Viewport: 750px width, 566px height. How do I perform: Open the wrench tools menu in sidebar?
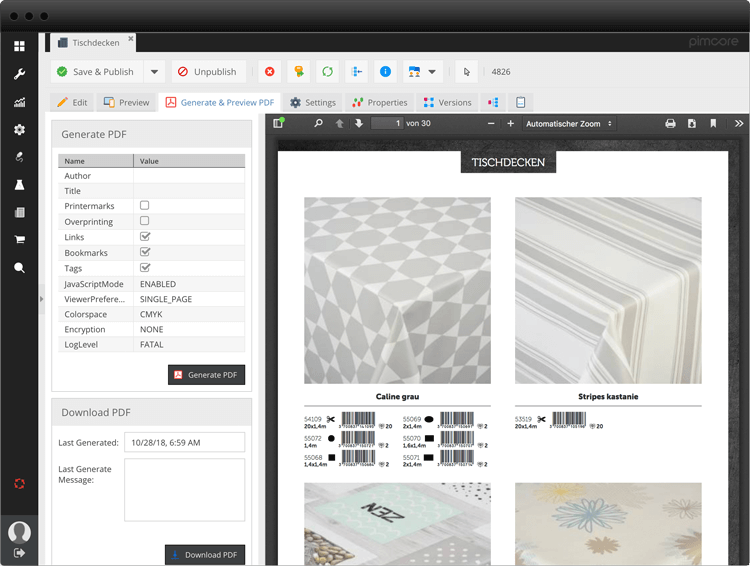tap(19, 74)
